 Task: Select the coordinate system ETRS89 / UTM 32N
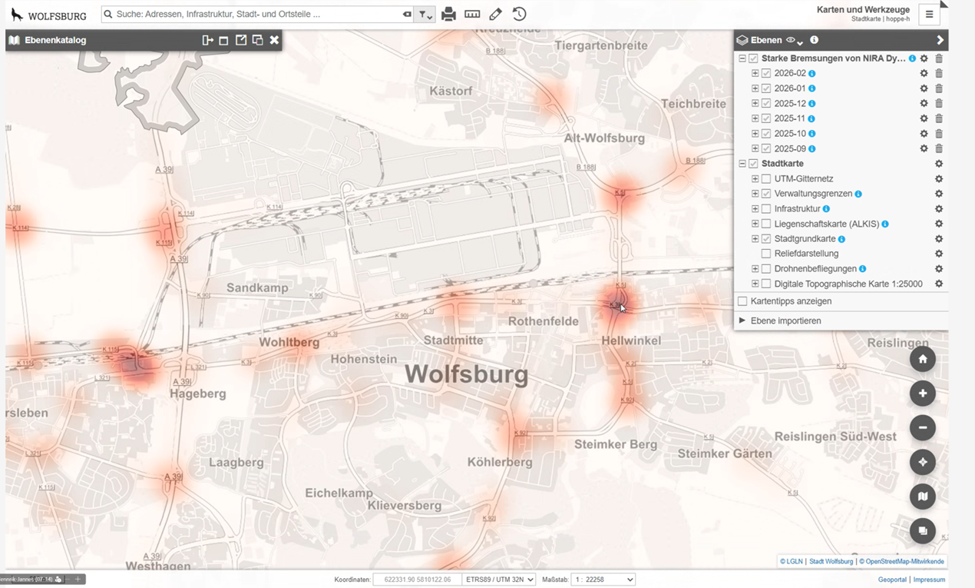(x=499, y=579)
